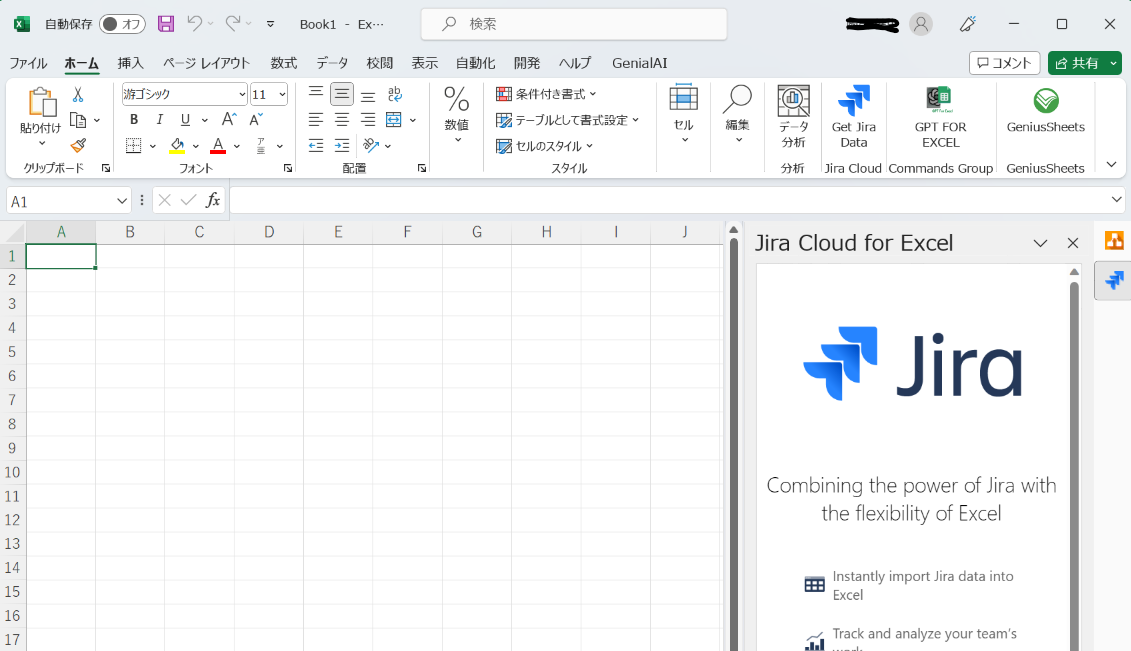Open セルのスタイル cell styles menu

(545, 146)
